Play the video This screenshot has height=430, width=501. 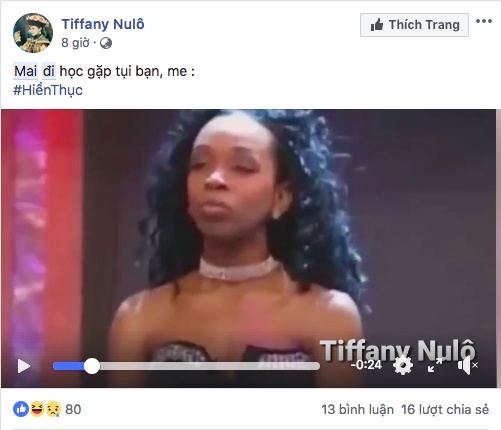[x=24, y=366]
